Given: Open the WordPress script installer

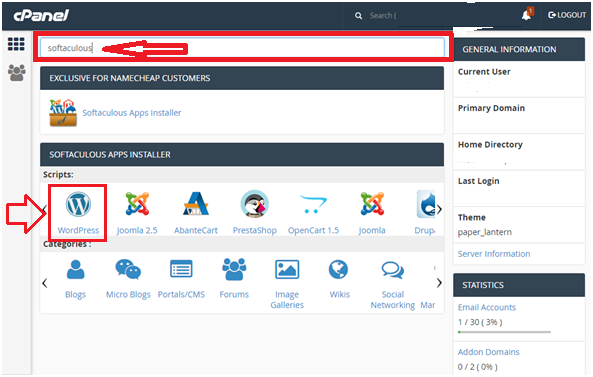Looking at the screenshot, I should pos(78,213).
